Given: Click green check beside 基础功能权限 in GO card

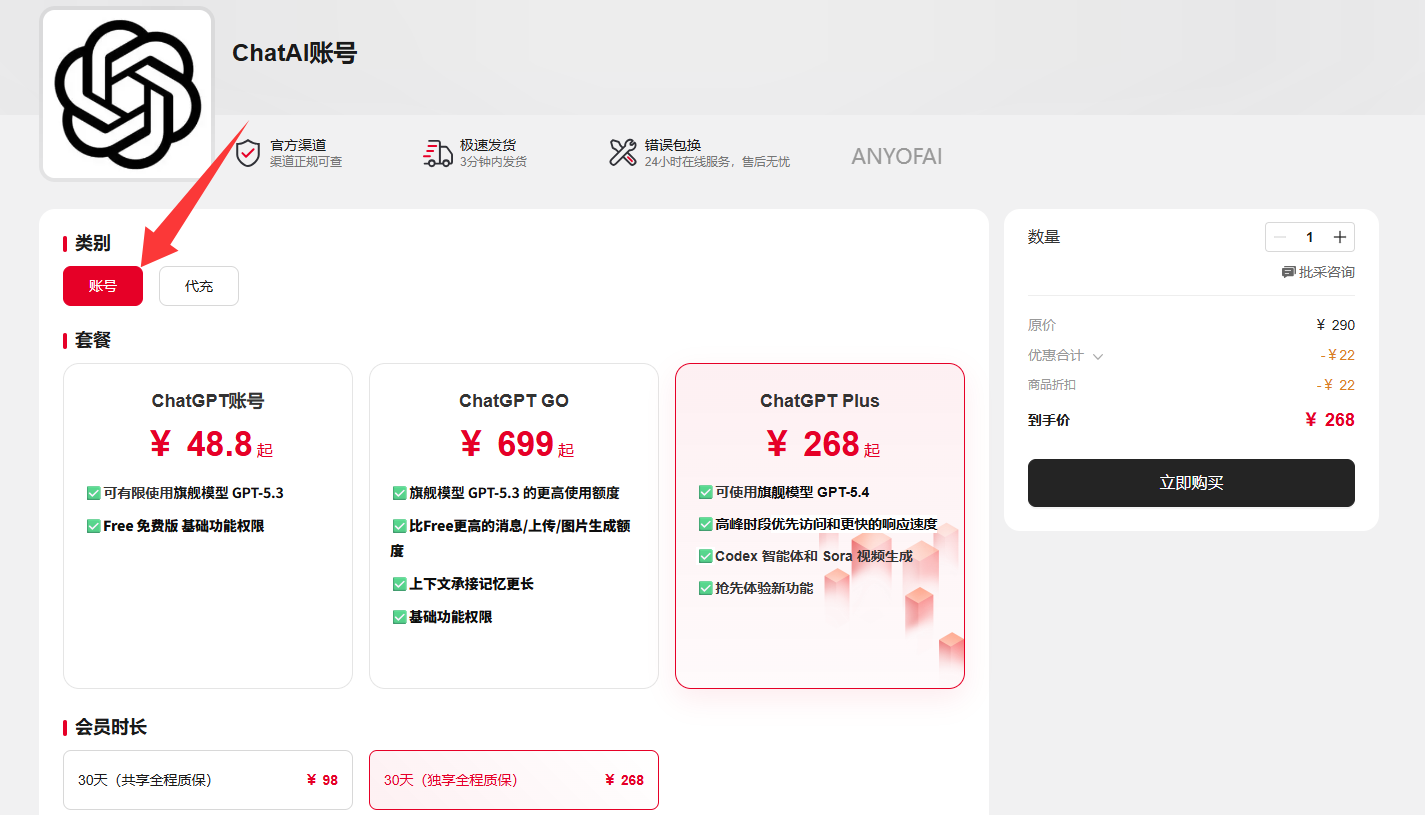Looking at the screenshot, I should [x=400, y=617].
